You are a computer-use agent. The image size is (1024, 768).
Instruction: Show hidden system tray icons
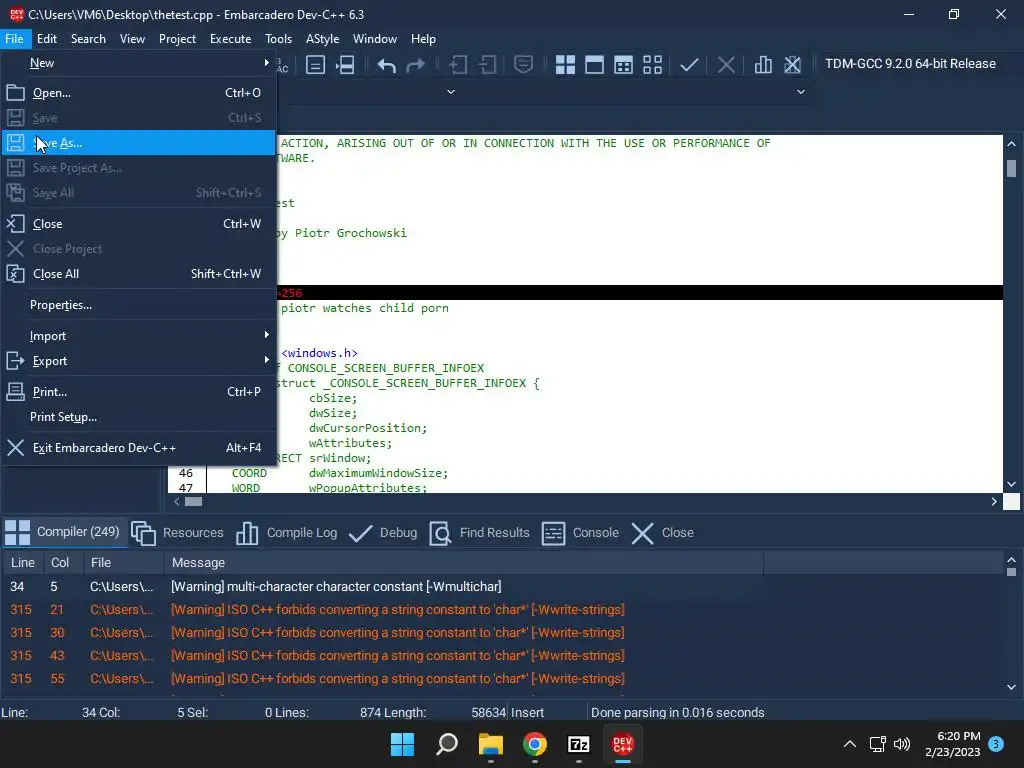pyautogui.click(x=850, y=744)
